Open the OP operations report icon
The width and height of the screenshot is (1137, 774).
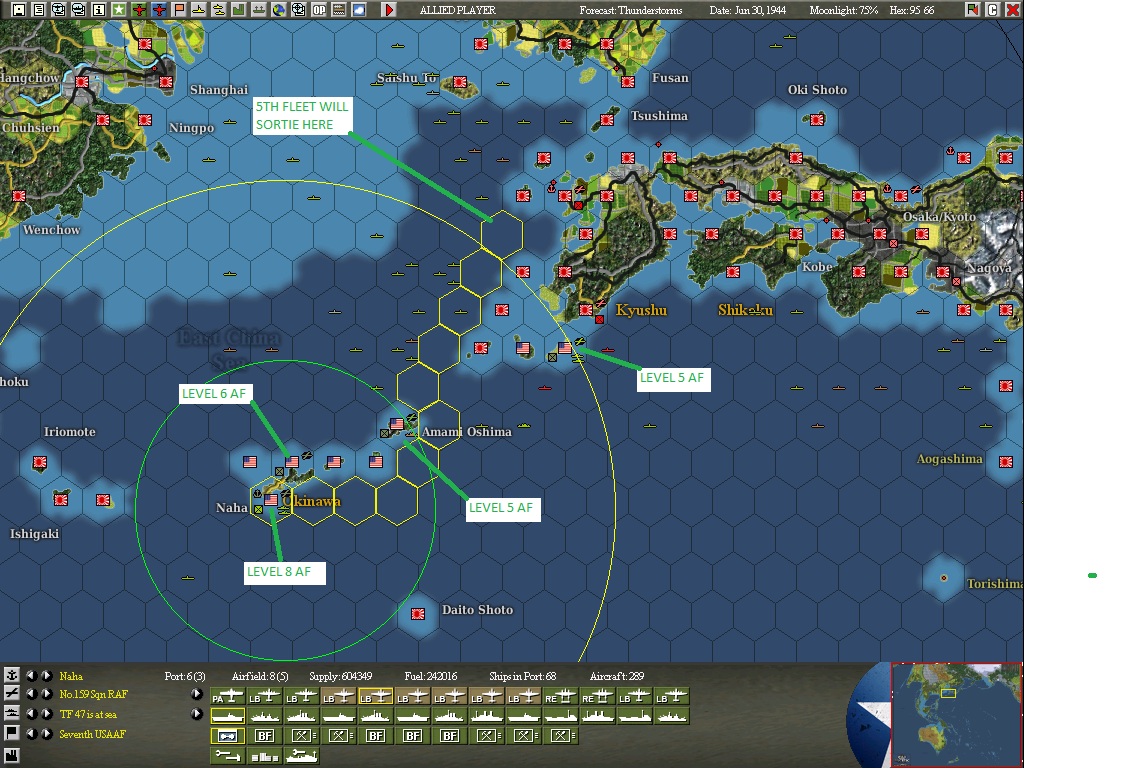click(x=319, y=10)
